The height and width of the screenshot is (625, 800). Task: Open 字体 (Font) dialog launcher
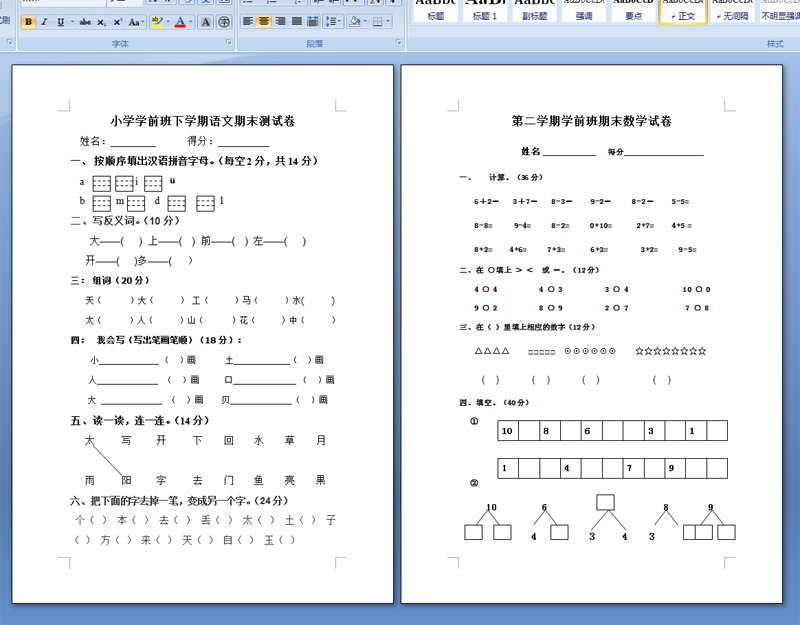pos(229,42)
